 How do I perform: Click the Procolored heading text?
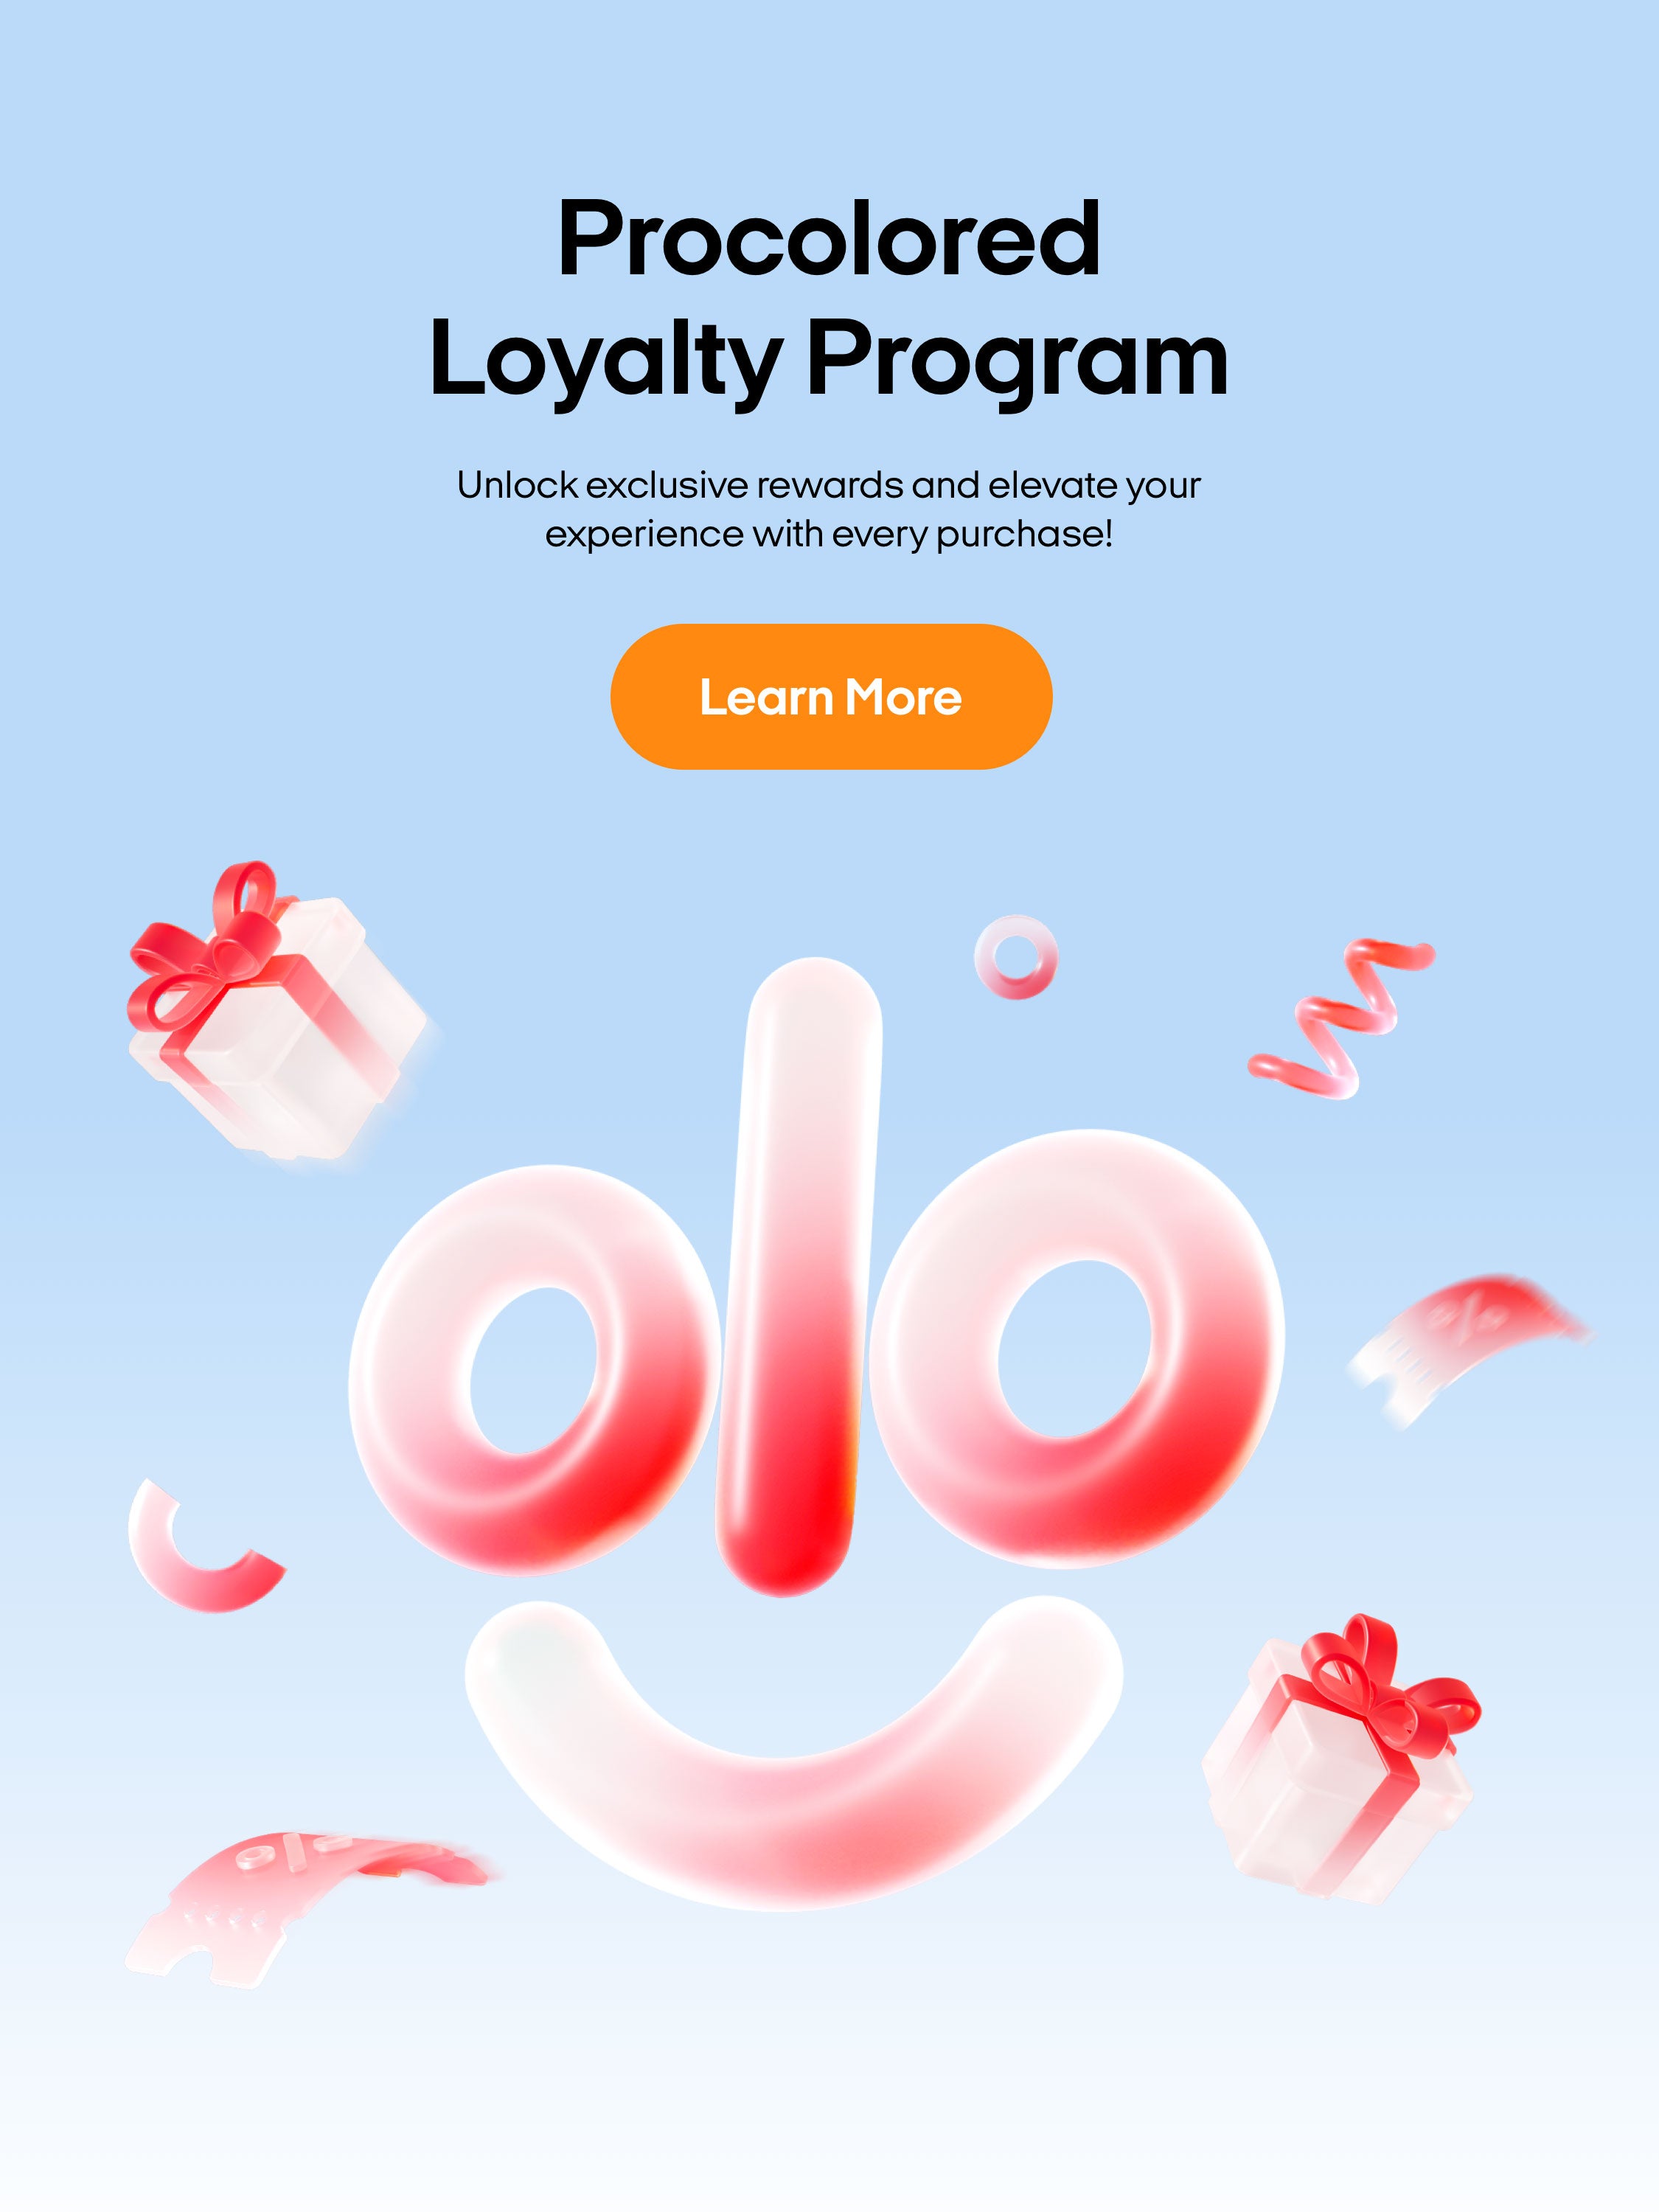coord(830,239)
